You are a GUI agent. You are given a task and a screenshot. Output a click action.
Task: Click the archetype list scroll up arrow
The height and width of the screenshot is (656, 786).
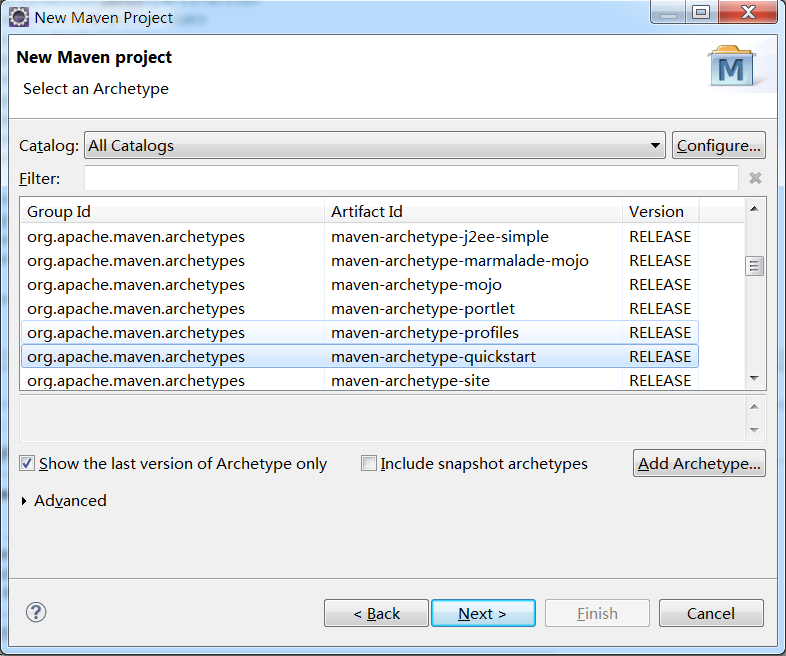(x=754, y=208)
